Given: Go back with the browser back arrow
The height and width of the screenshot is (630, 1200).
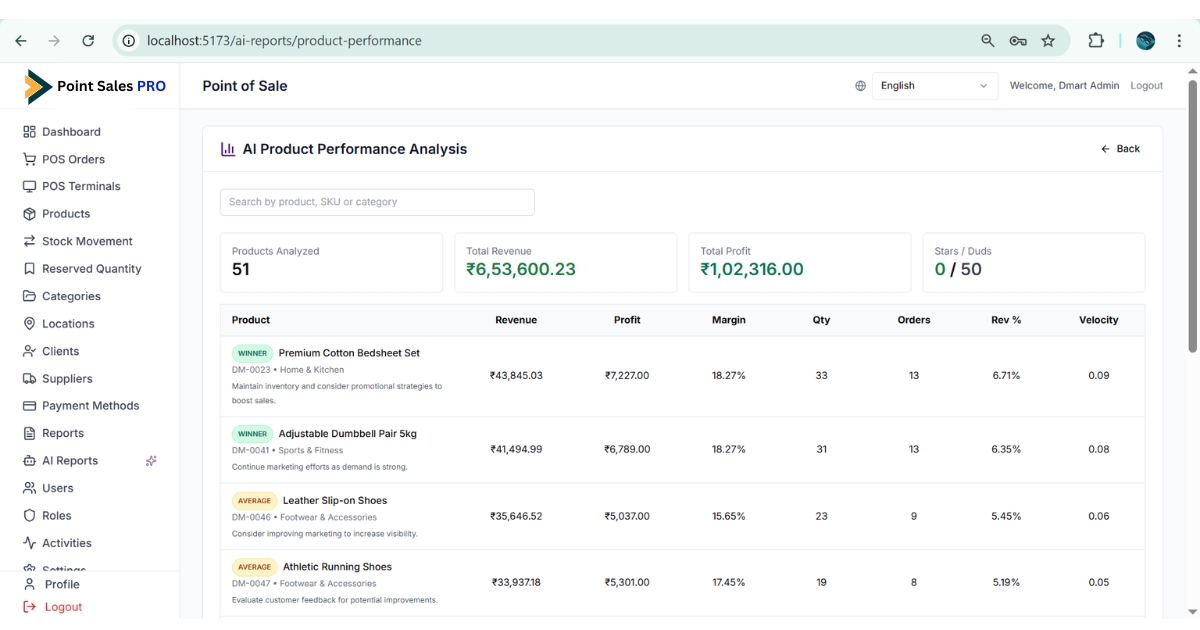Looking at the screenshot, I should pos(21,41).
